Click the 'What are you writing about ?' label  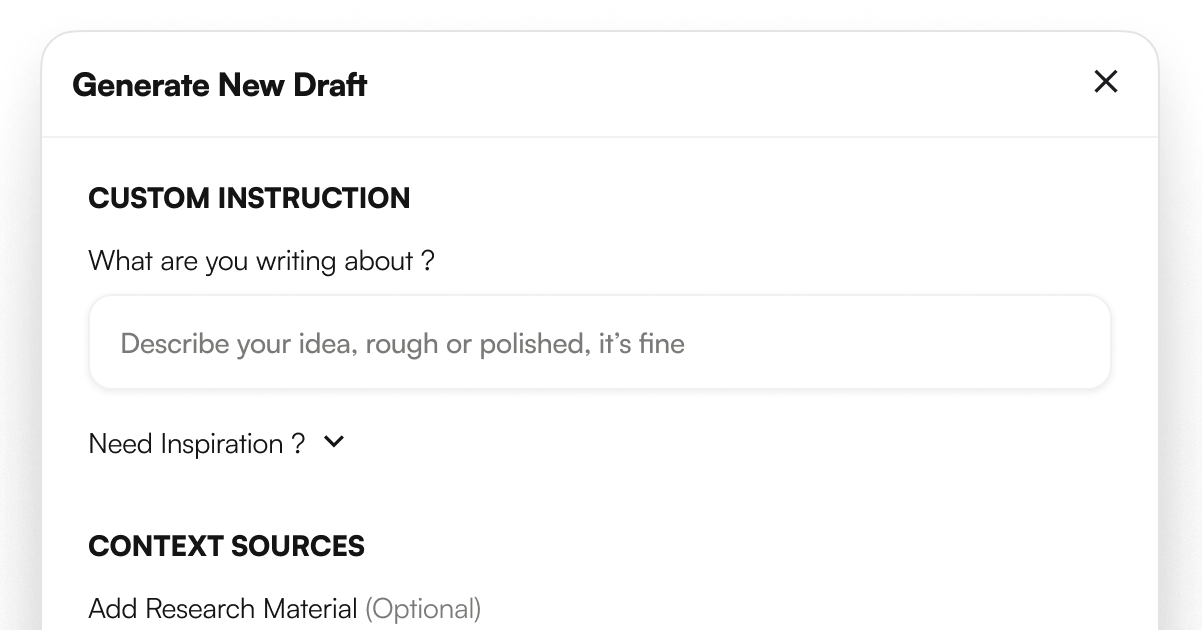261,260
